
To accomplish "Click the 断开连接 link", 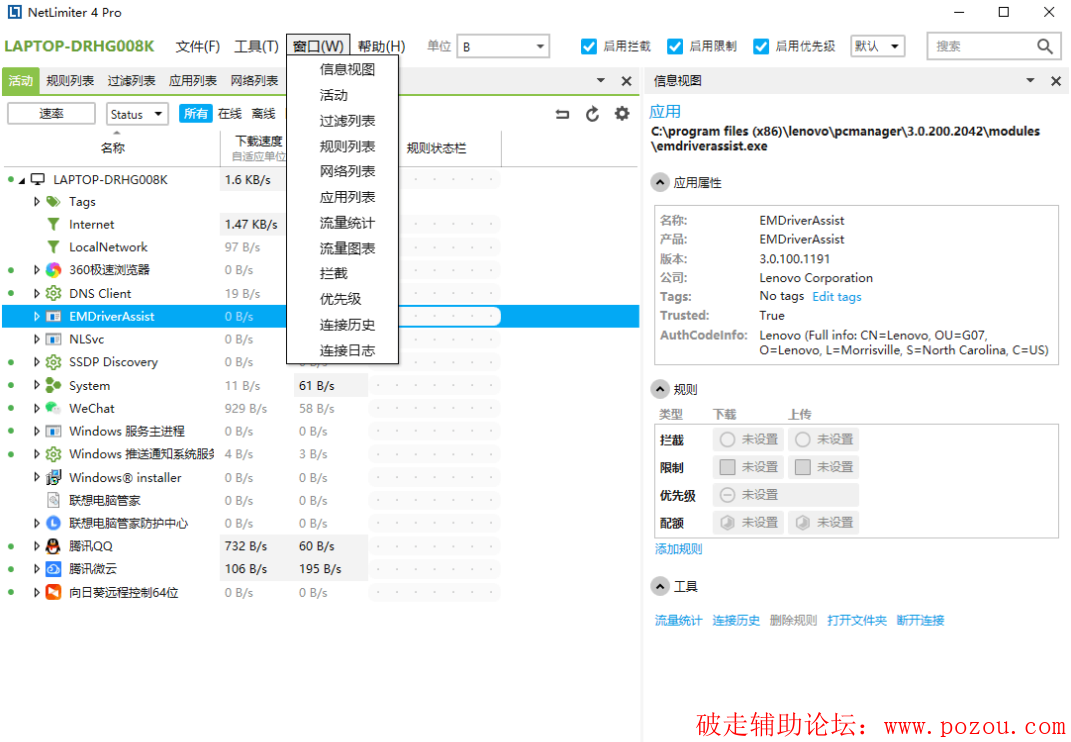I will click(920, 620).
